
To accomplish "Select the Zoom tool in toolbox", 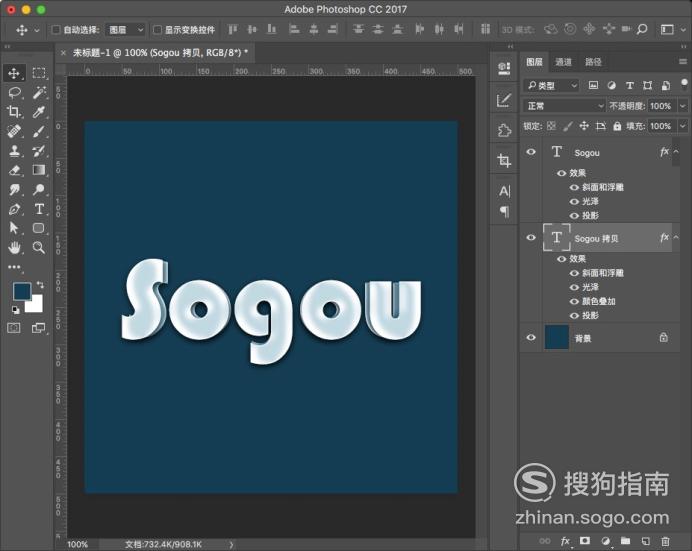I will point(39,247).
